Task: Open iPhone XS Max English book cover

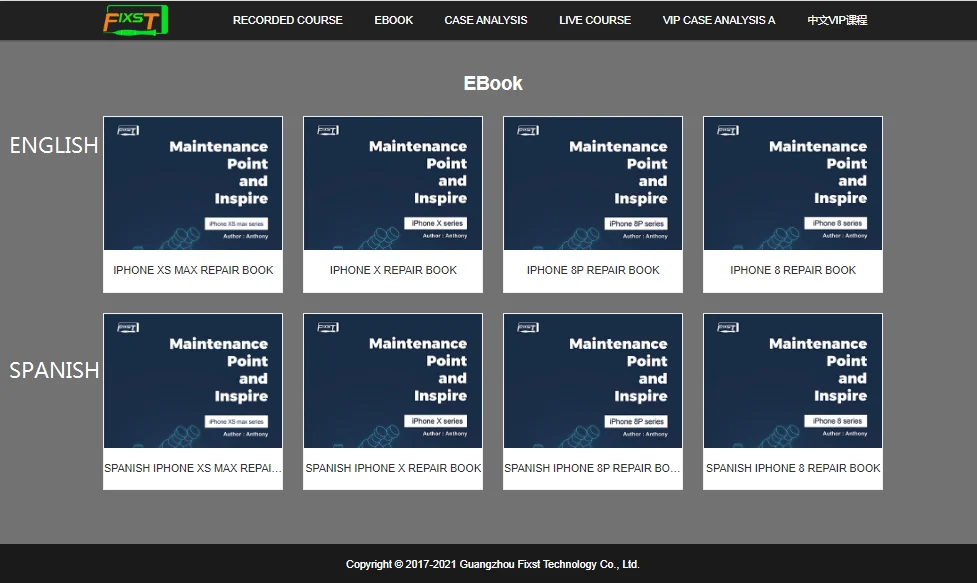Action: point(193,183)
